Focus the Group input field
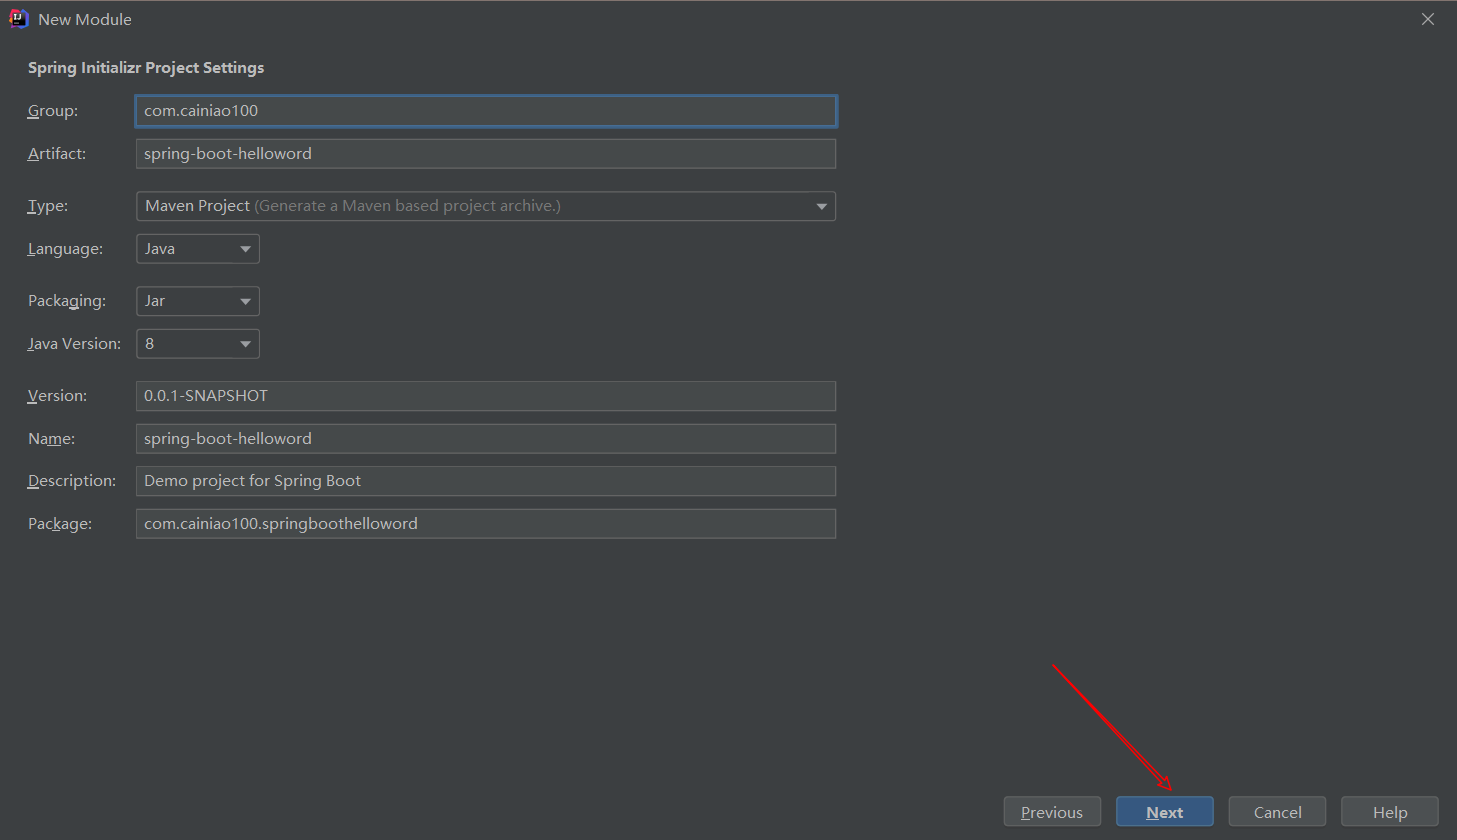 tap(486, 111)
